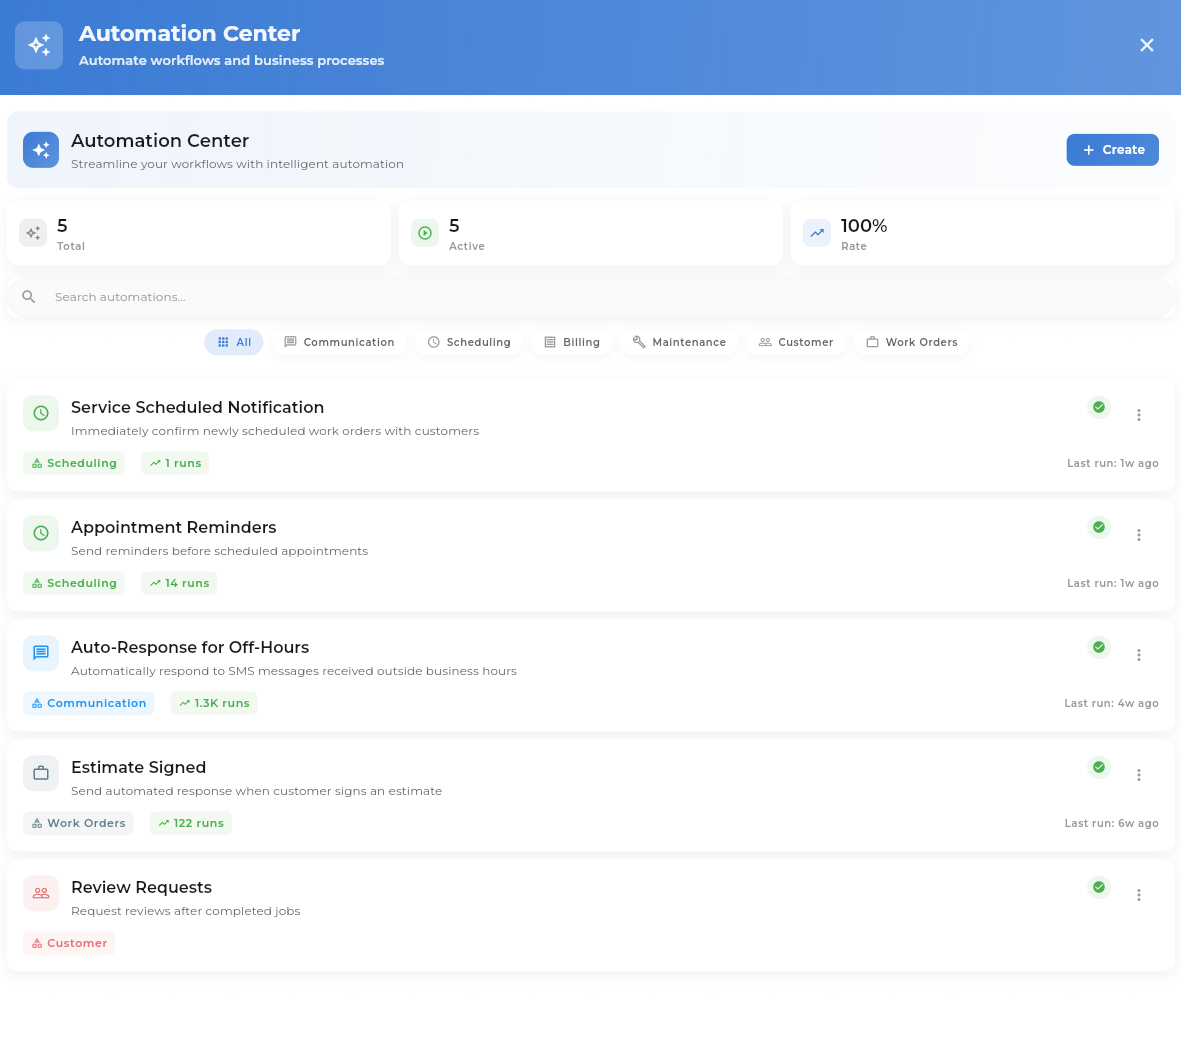Open the options menu for Estimate Signed

tap(1139, 774)
